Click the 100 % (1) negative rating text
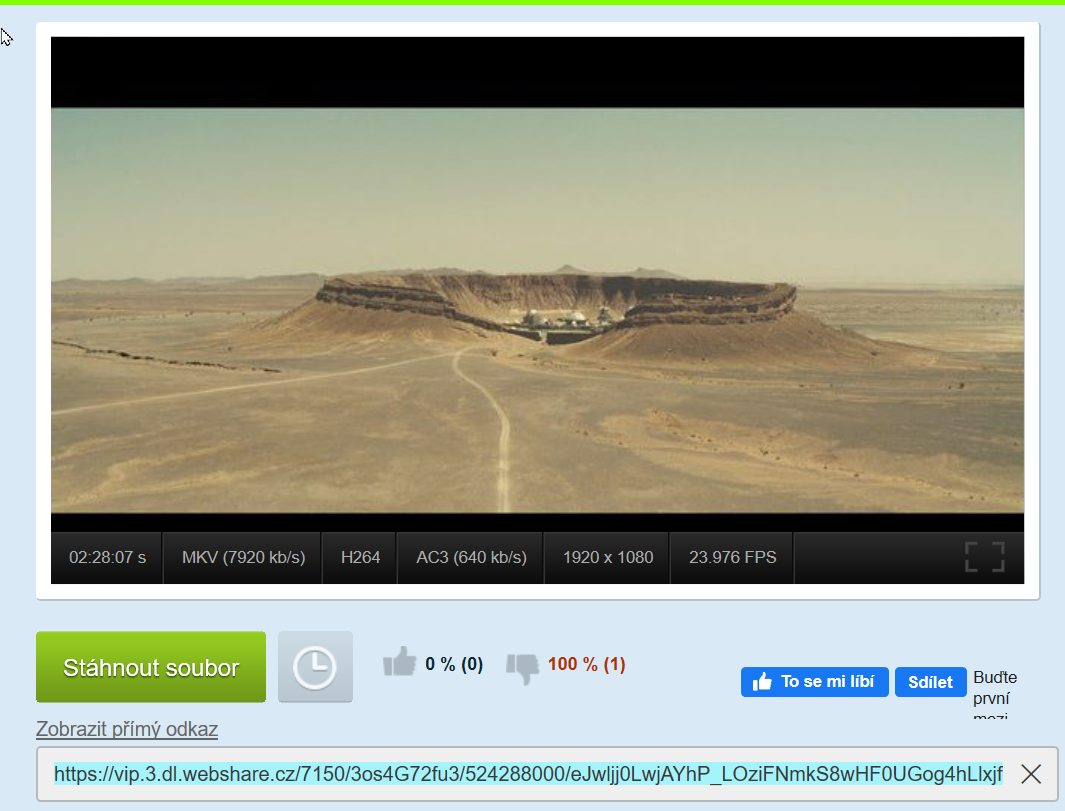The height and width of the screenshot is (811, 1065). (x=586, y=664)
